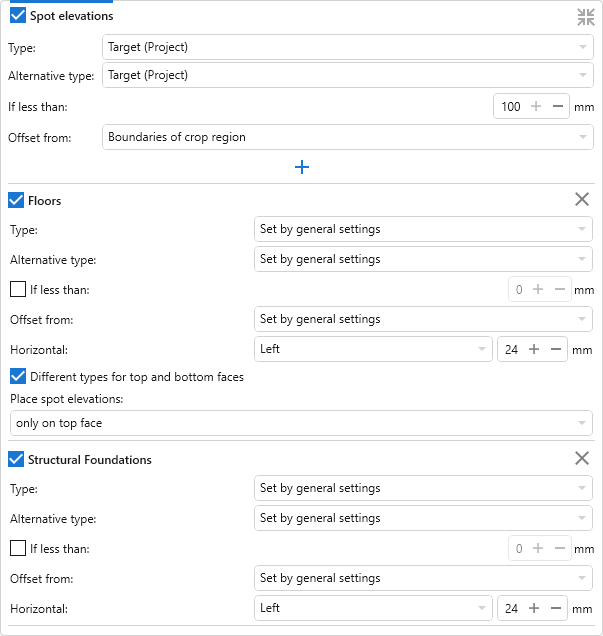Expand the 'only on top face' dropdown
Viewport: 603px width, 636px height.
tap(301, 423)
